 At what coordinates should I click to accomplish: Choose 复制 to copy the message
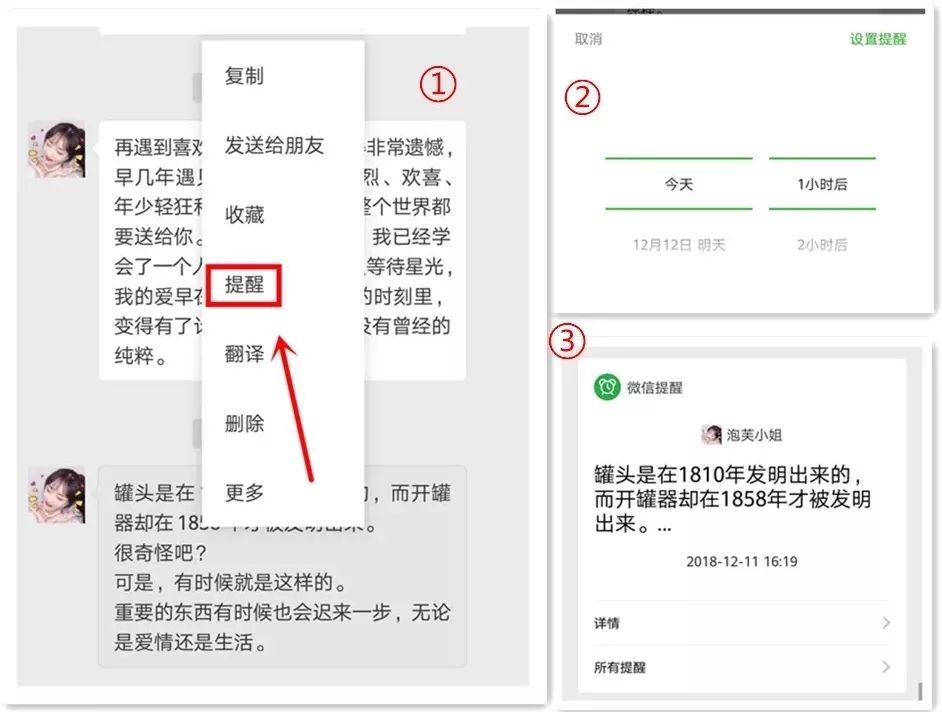click(246, 76)
